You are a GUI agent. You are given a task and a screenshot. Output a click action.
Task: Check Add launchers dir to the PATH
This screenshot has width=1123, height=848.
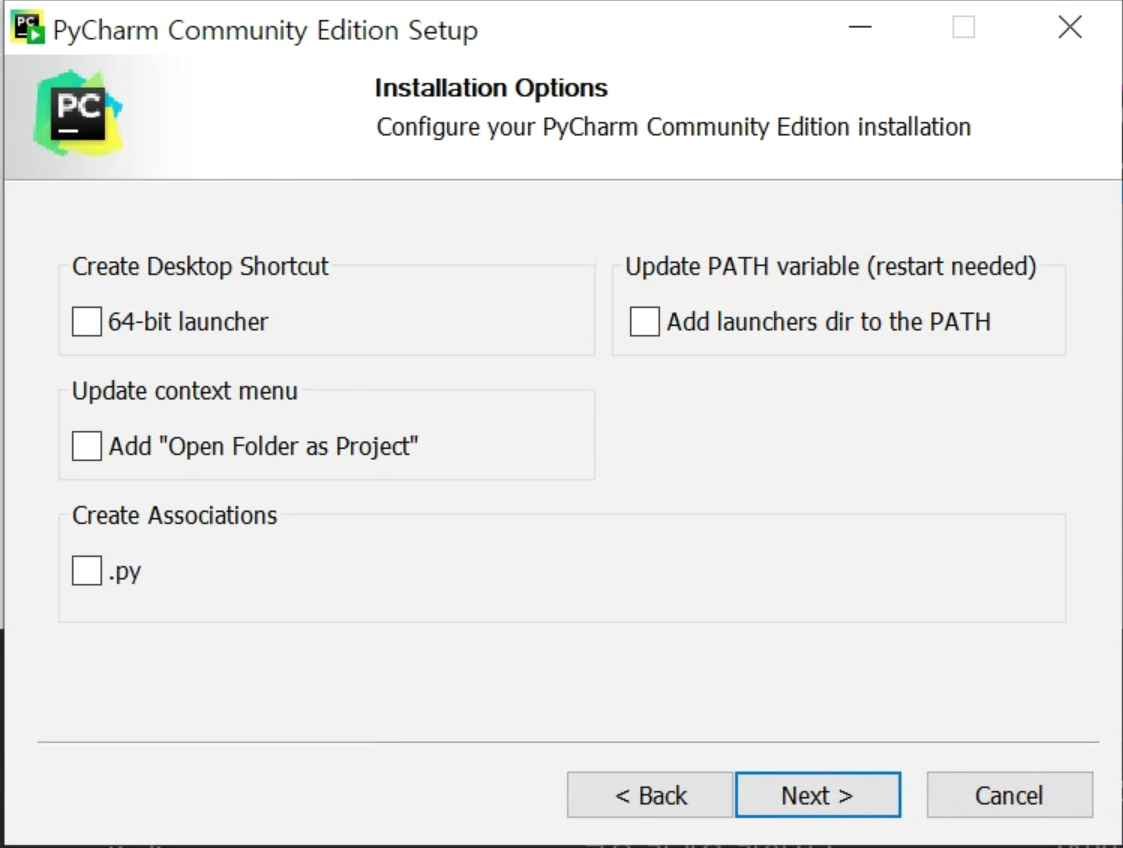(645, 322)
